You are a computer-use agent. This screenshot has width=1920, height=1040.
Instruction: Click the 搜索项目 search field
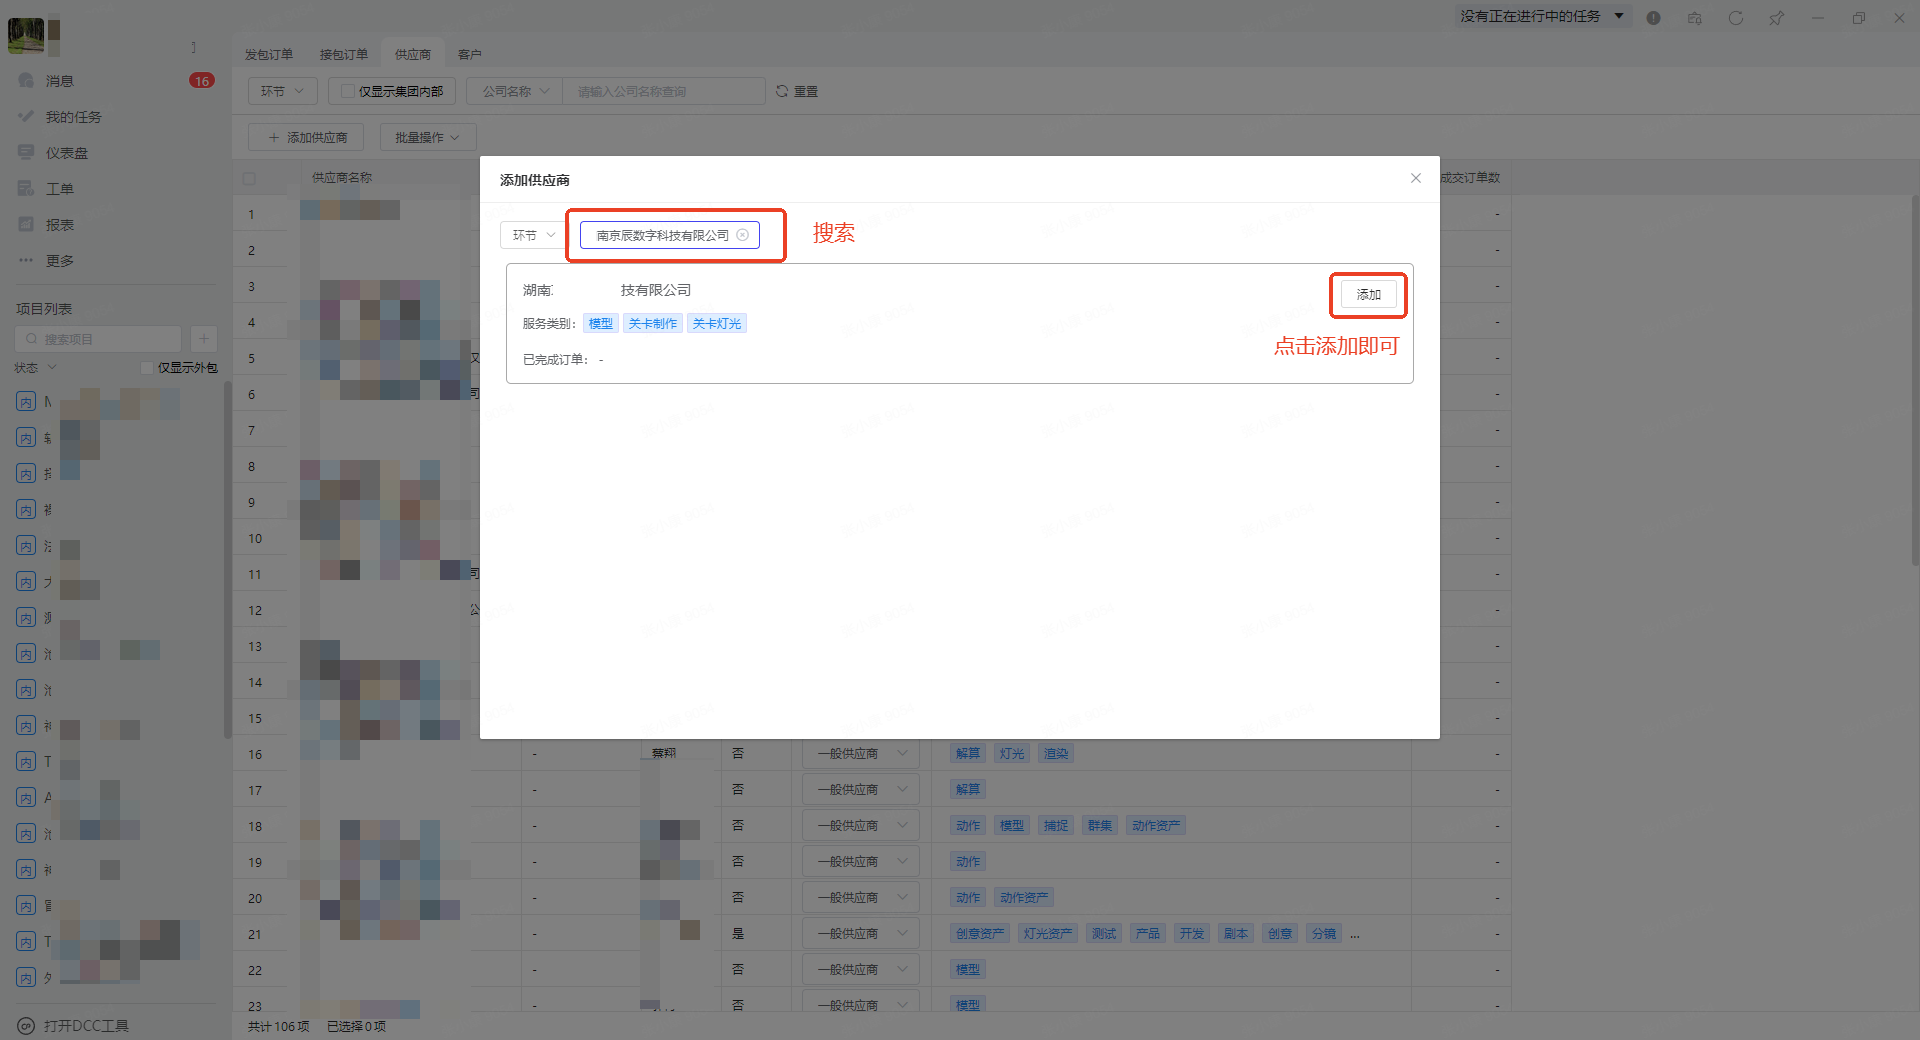[x=100, y=339]
